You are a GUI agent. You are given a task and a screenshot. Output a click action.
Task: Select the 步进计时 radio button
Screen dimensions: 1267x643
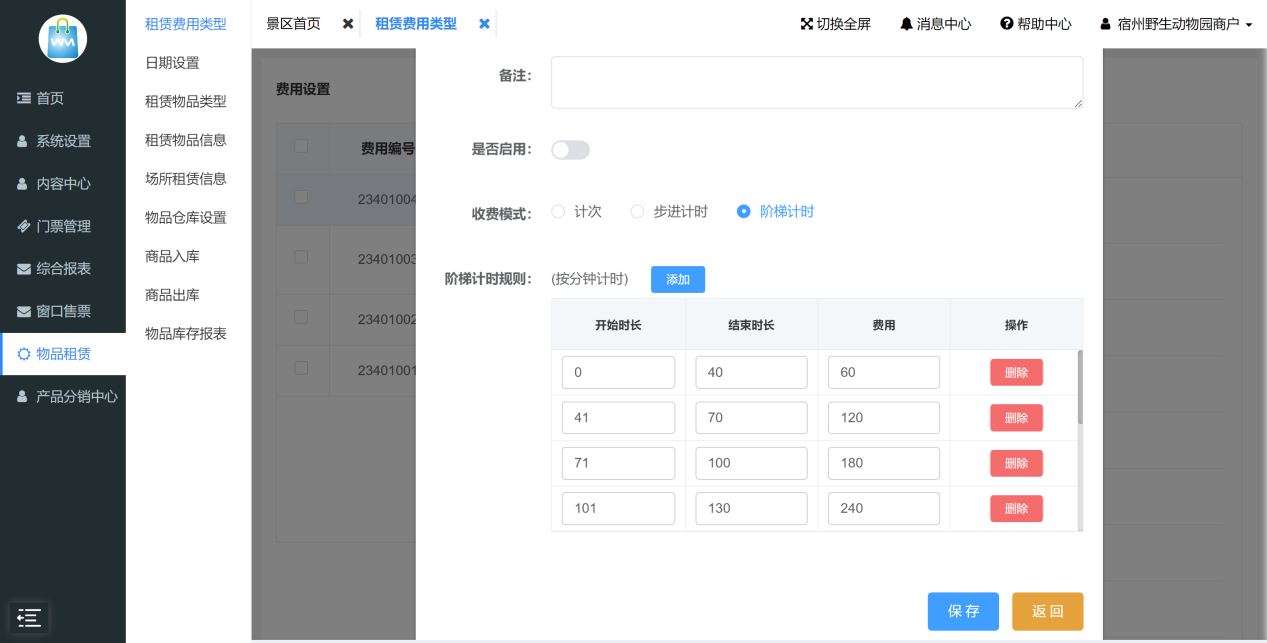[637, 212]
